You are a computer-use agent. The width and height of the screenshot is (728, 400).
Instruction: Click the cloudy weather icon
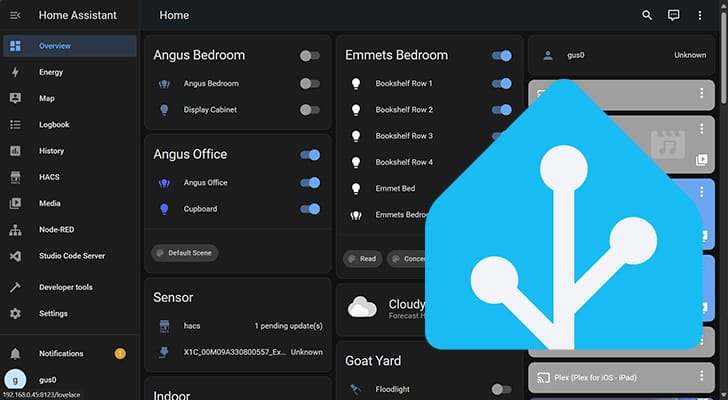(x=362, y=307)
